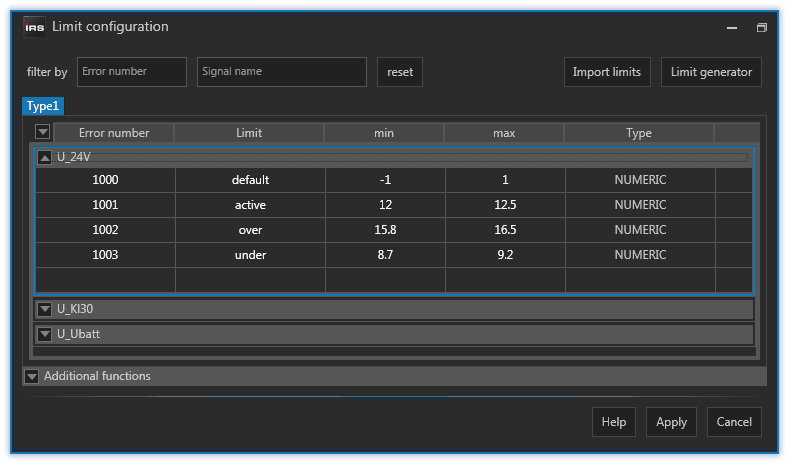Select the max value 12.5 cell
The height and width of the screenshot is (464, 789).
tap(505, 205)
